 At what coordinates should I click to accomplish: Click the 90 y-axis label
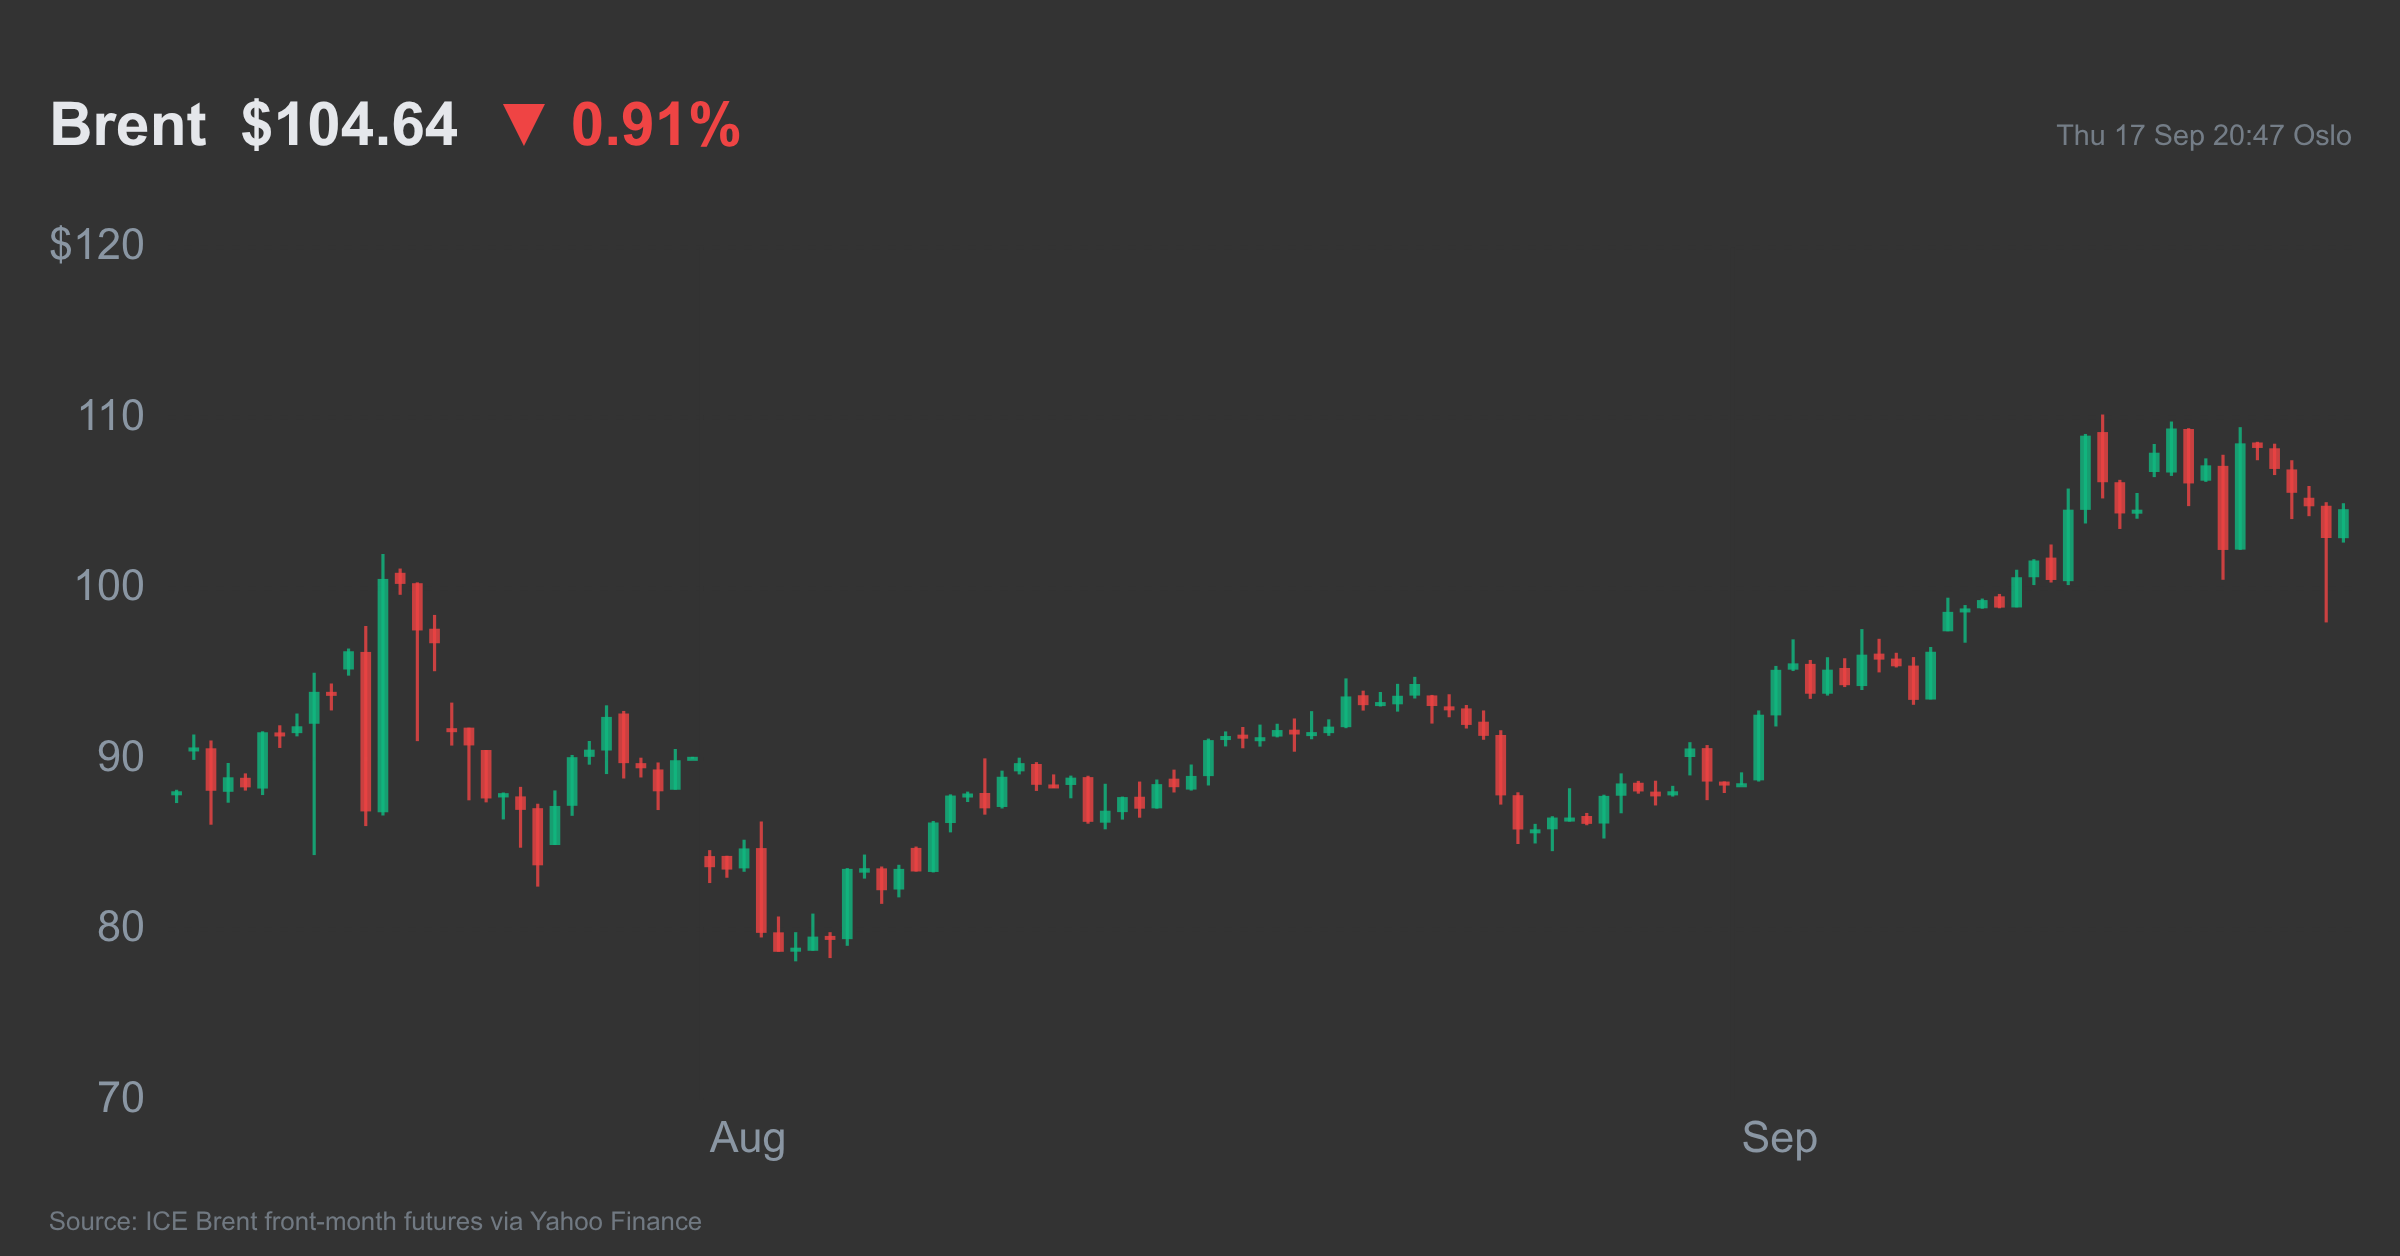pyautogui.click(x=121, y=757)
